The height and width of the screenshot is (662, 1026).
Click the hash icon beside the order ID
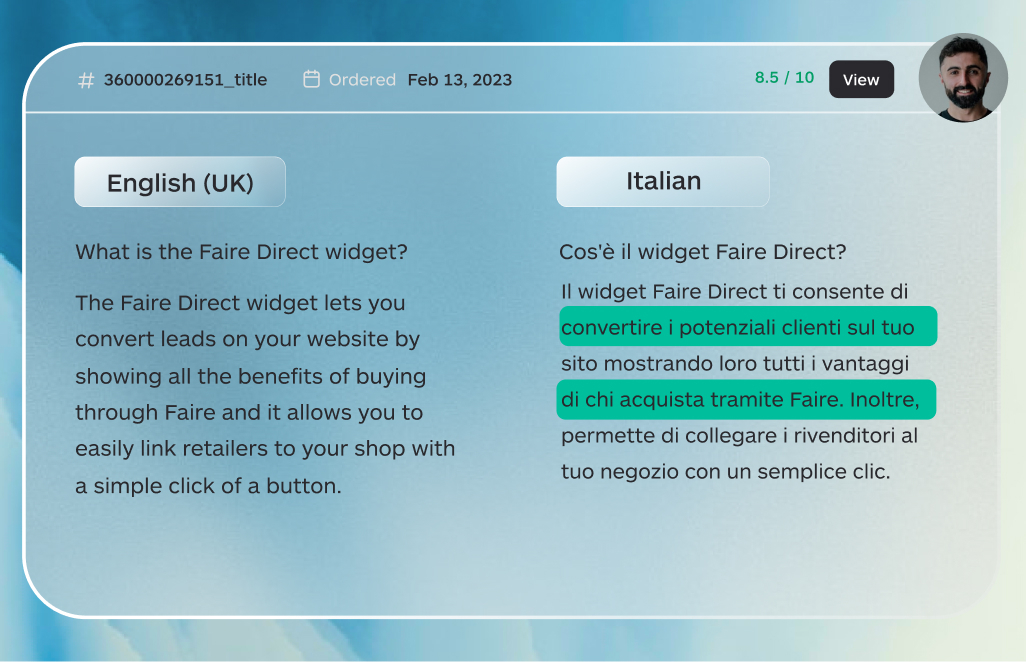(x=86, y=80)
